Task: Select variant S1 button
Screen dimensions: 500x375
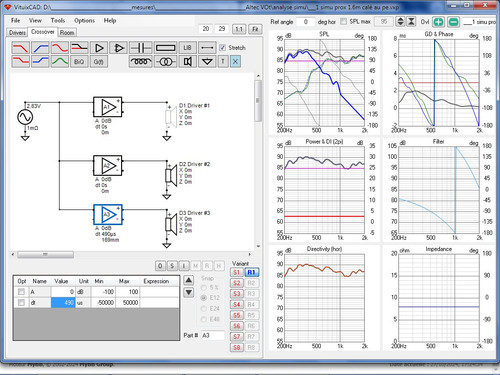Action: pyautogui.click(x=236, y=272)
